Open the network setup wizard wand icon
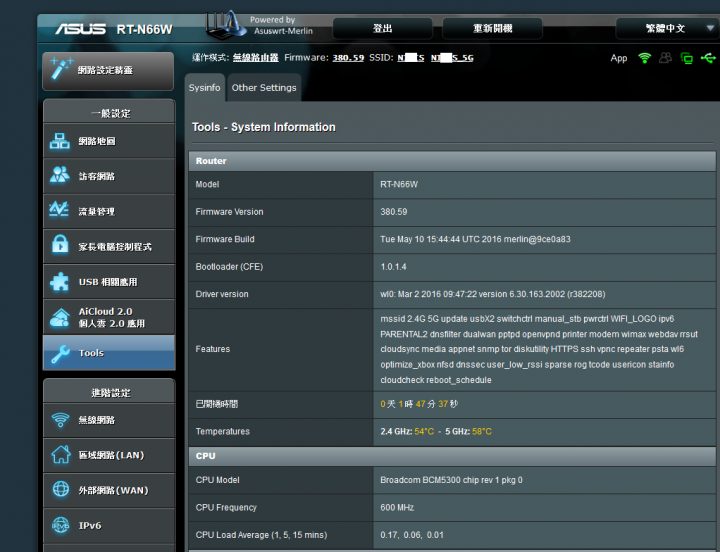The image size is (720, 552). [61, 68]
